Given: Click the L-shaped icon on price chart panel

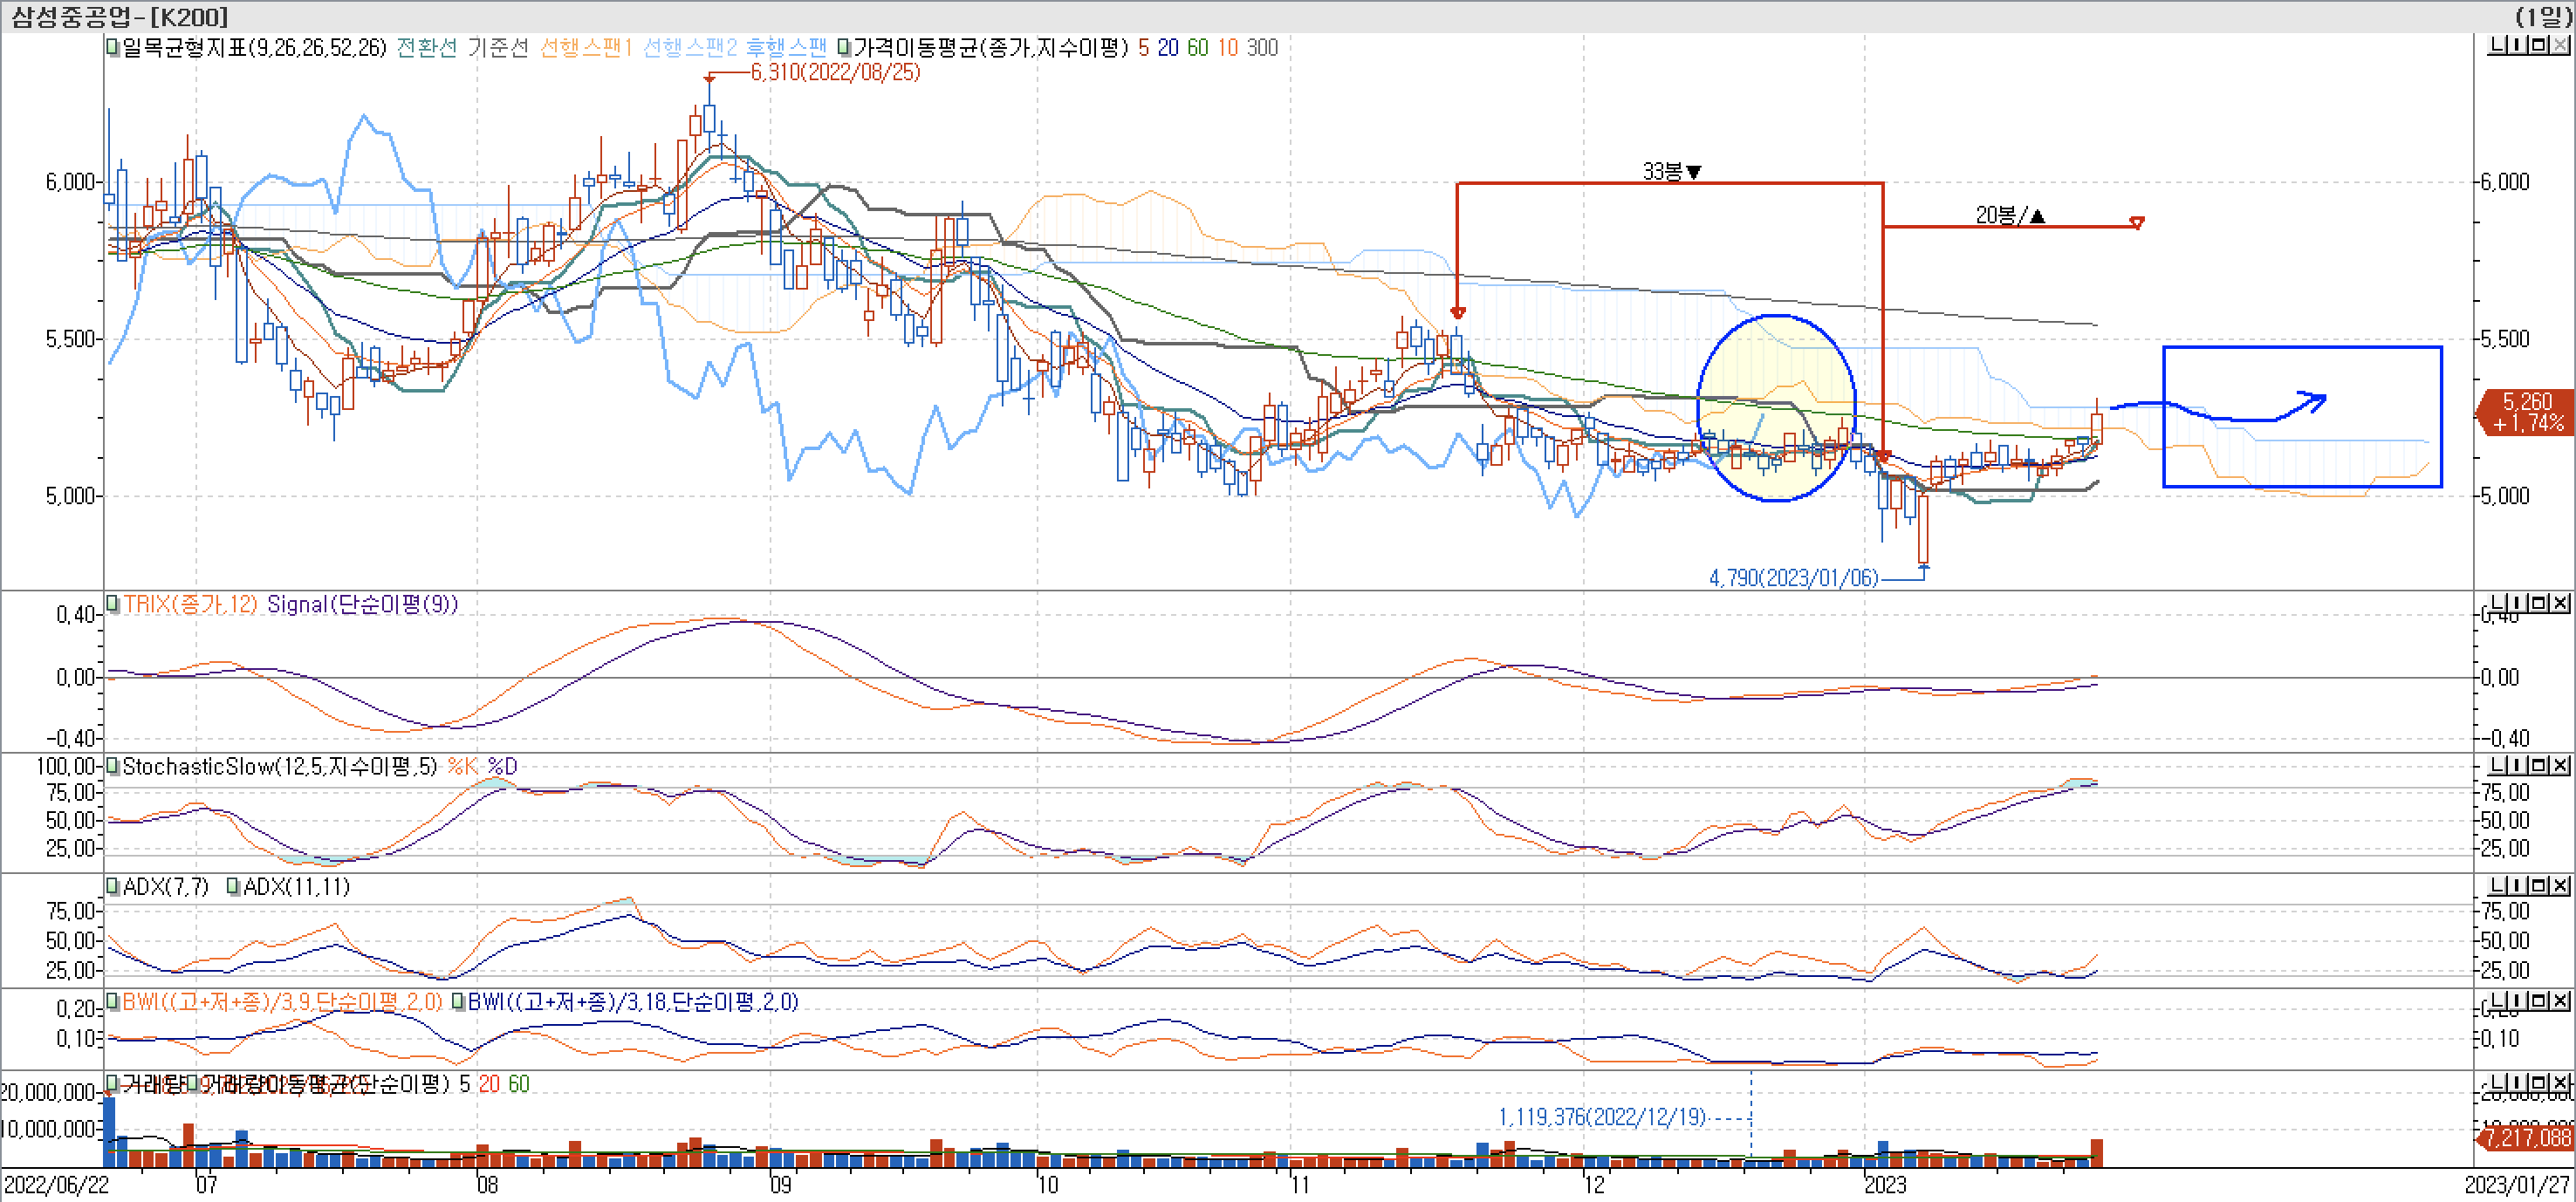Looking at the screenshot, I should (2497, 45).
